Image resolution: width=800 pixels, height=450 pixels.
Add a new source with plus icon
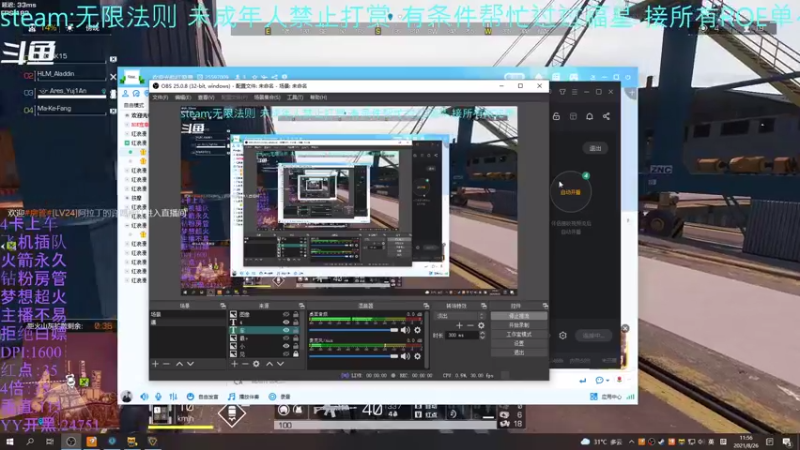click(x=234, y=364)
